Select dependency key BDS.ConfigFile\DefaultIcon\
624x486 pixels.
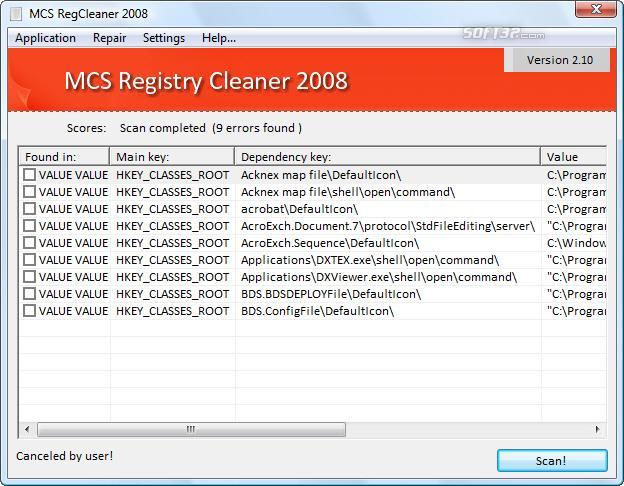(318, 311)
